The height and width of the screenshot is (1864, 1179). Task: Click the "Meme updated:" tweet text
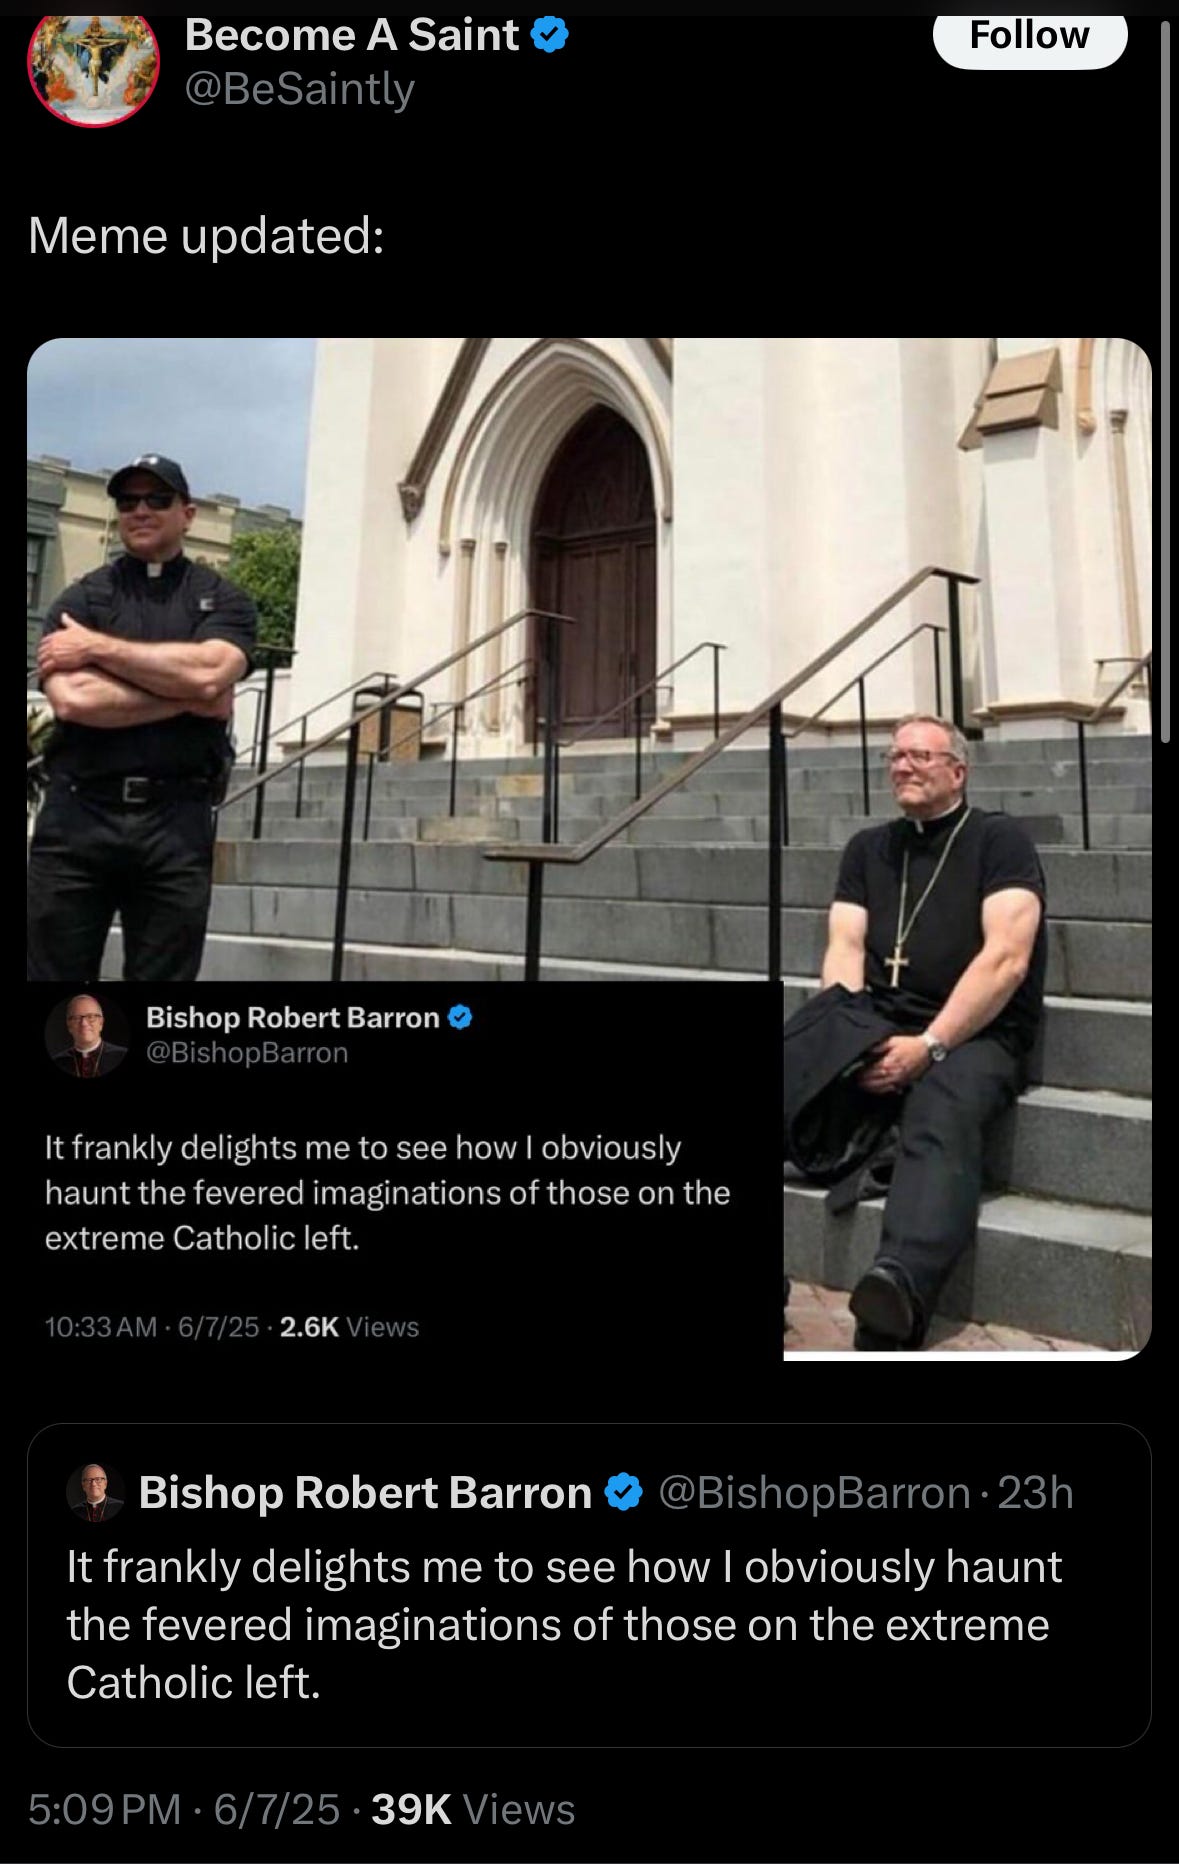tap(206, 236)
